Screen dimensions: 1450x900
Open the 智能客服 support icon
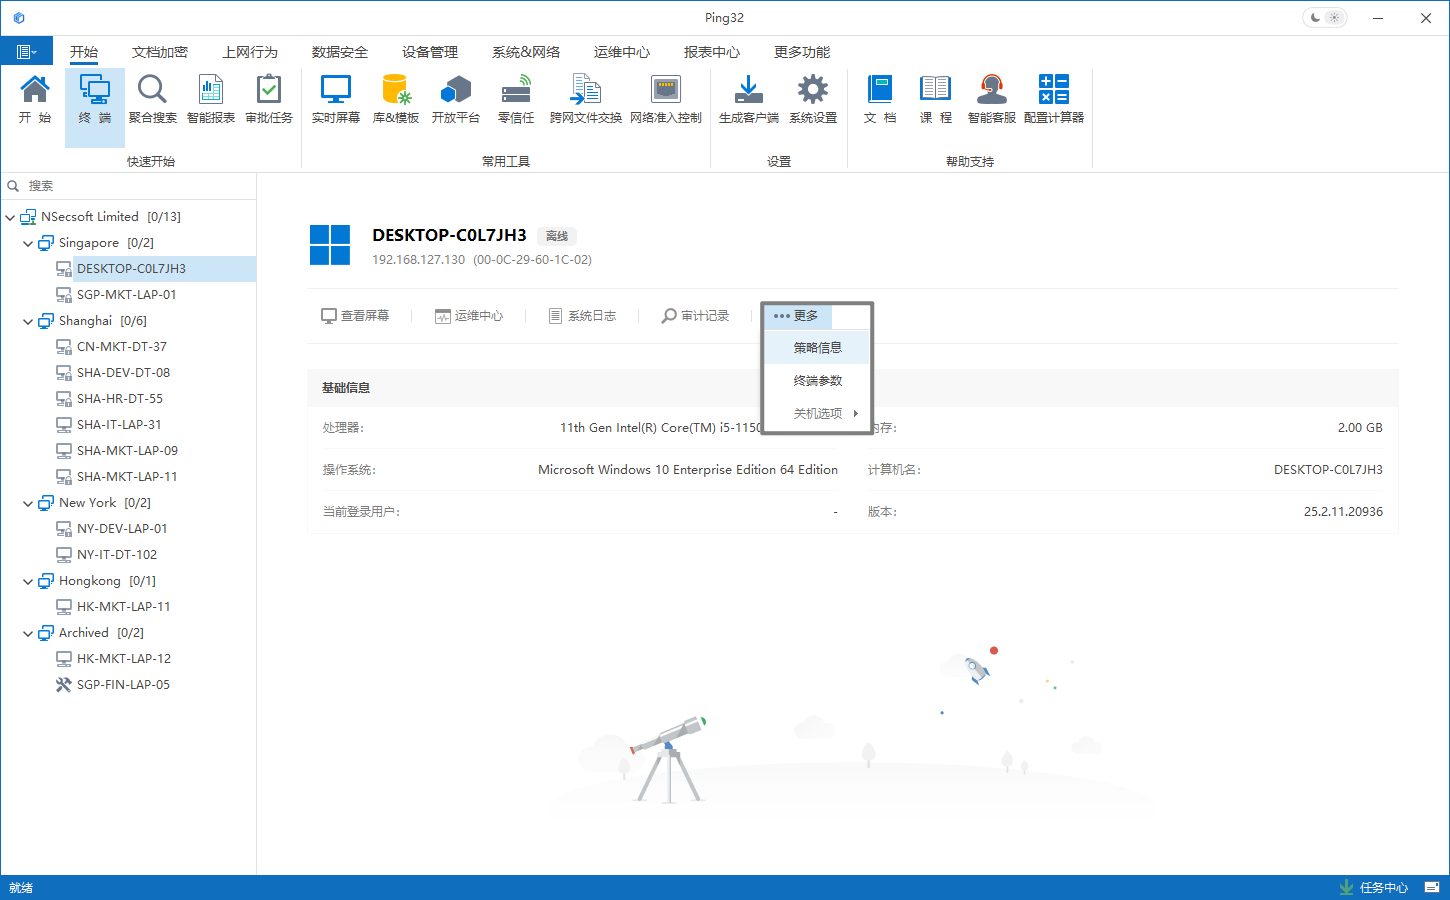991,99
